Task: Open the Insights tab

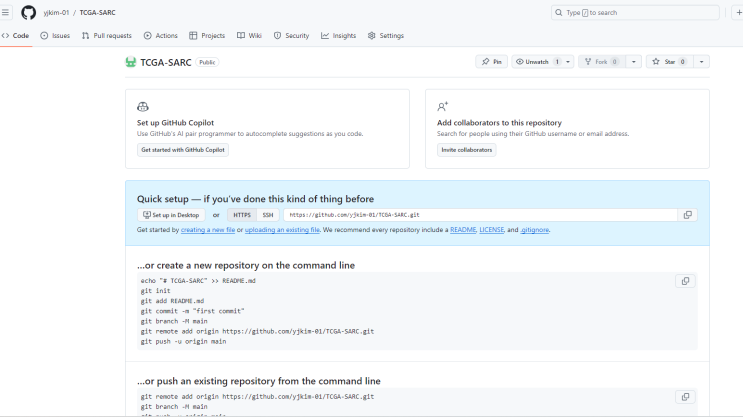Action: 339,35
